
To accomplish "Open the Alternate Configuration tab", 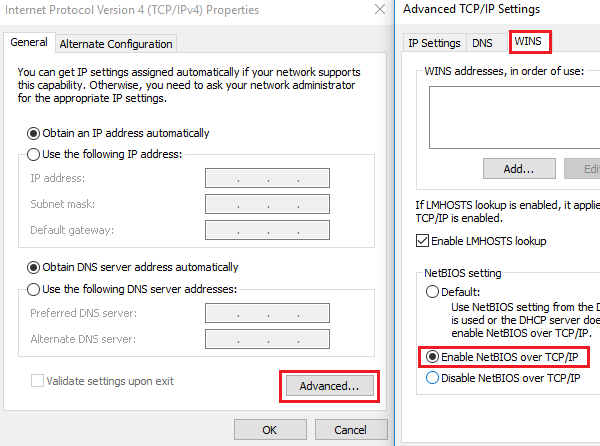I will pos(116,44).
